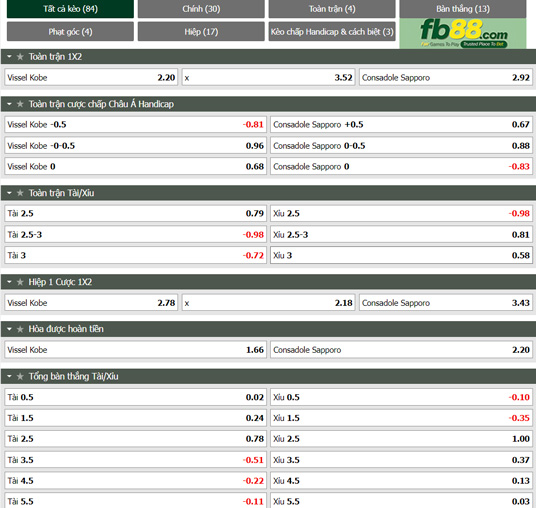Viewport: 536px width, 508px height.
Task: Pick Tài 1.5 at 0.24
Action: click(135, 418)
